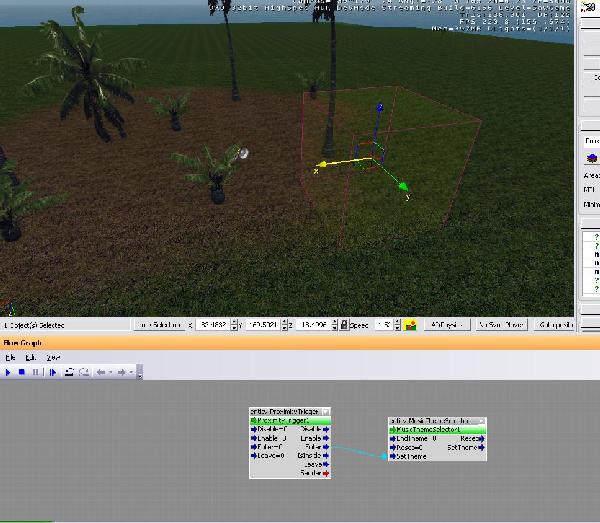Click the Enter output port arrow on ProximityTrigger
This screenshot has height=523, width=600.
coord(326,446)
